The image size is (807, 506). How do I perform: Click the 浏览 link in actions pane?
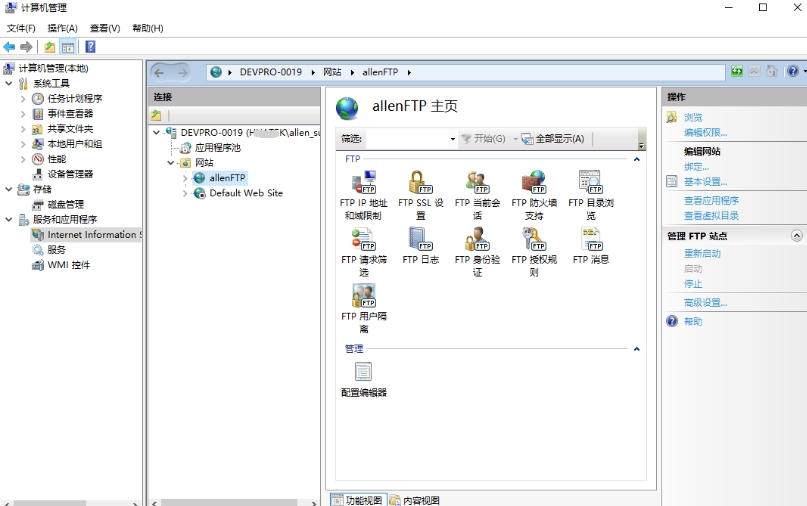click(x=693, y=117)
